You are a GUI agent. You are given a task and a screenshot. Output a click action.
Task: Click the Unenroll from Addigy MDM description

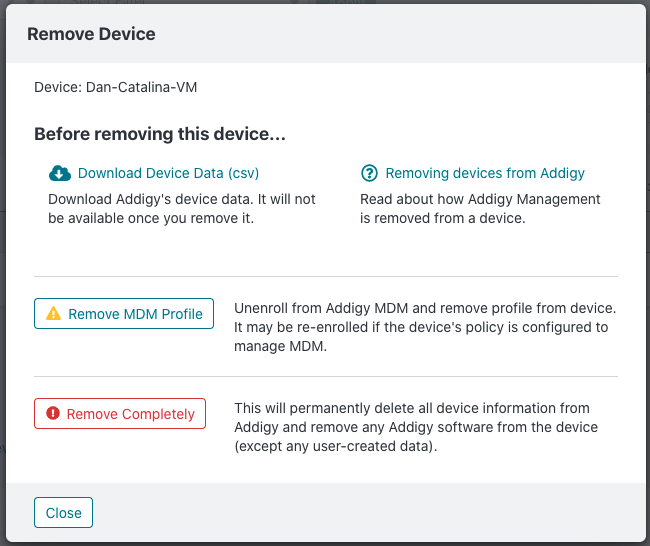tap(425, 327)
